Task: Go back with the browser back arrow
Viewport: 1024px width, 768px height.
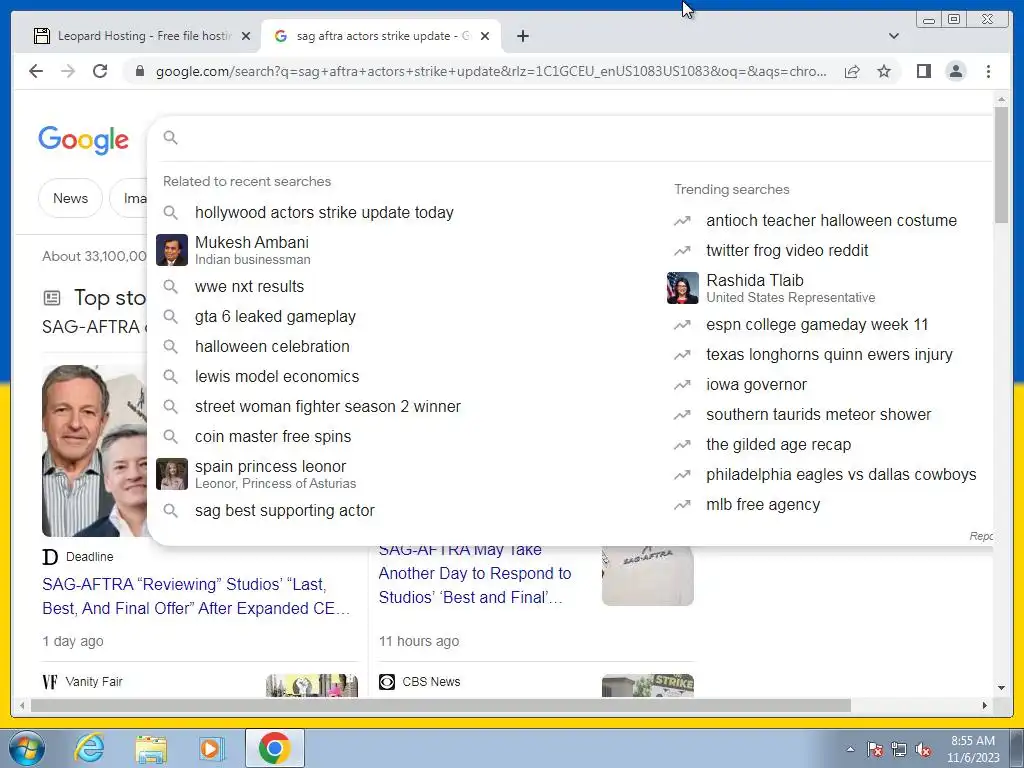Action: coord(36,71)
